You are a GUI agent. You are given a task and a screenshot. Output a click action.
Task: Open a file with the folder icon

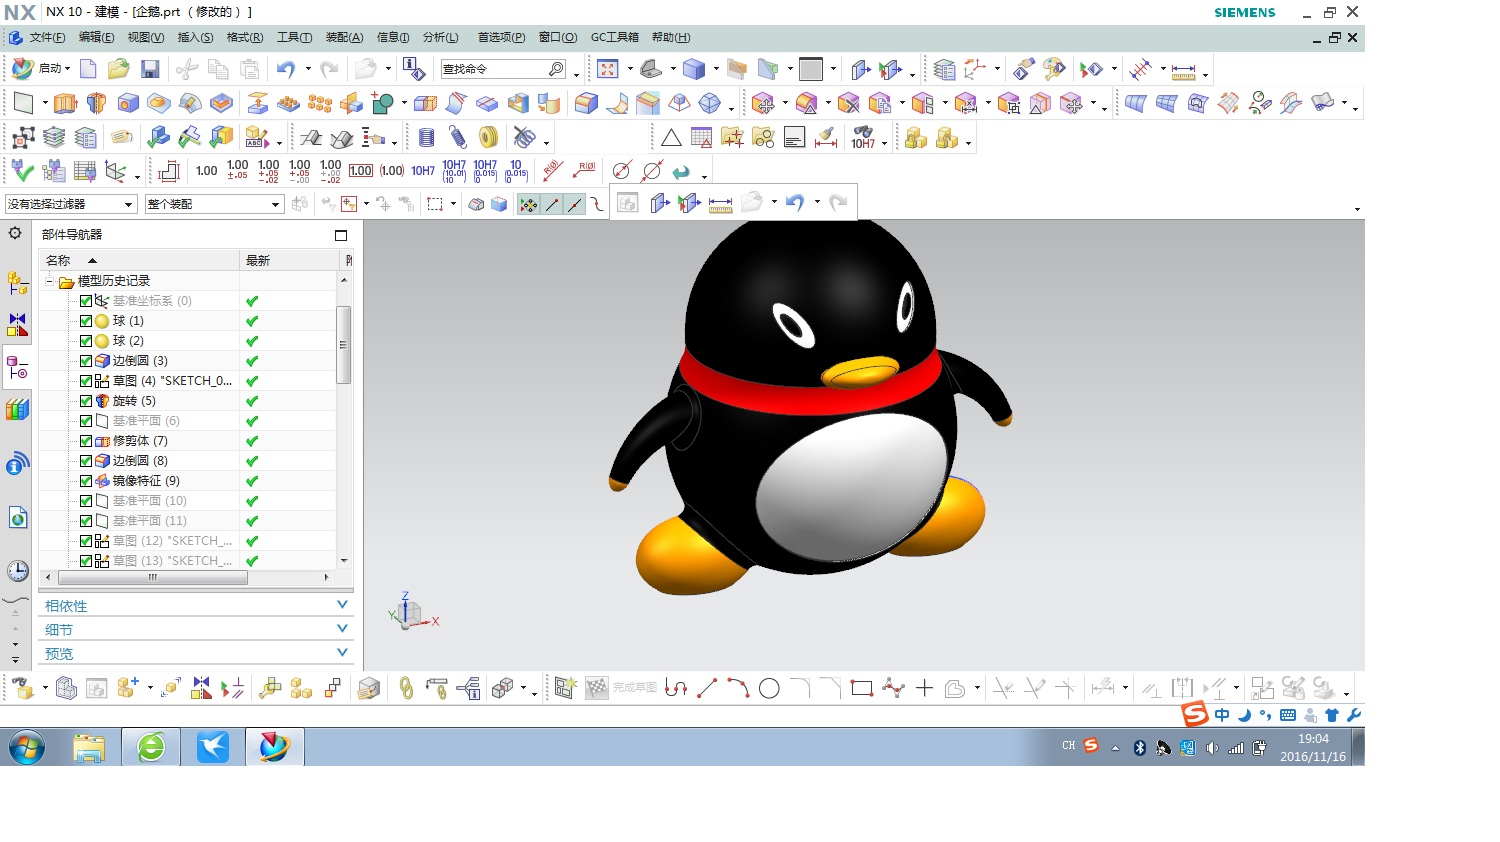pyautogui.click(x=119, y=69)
